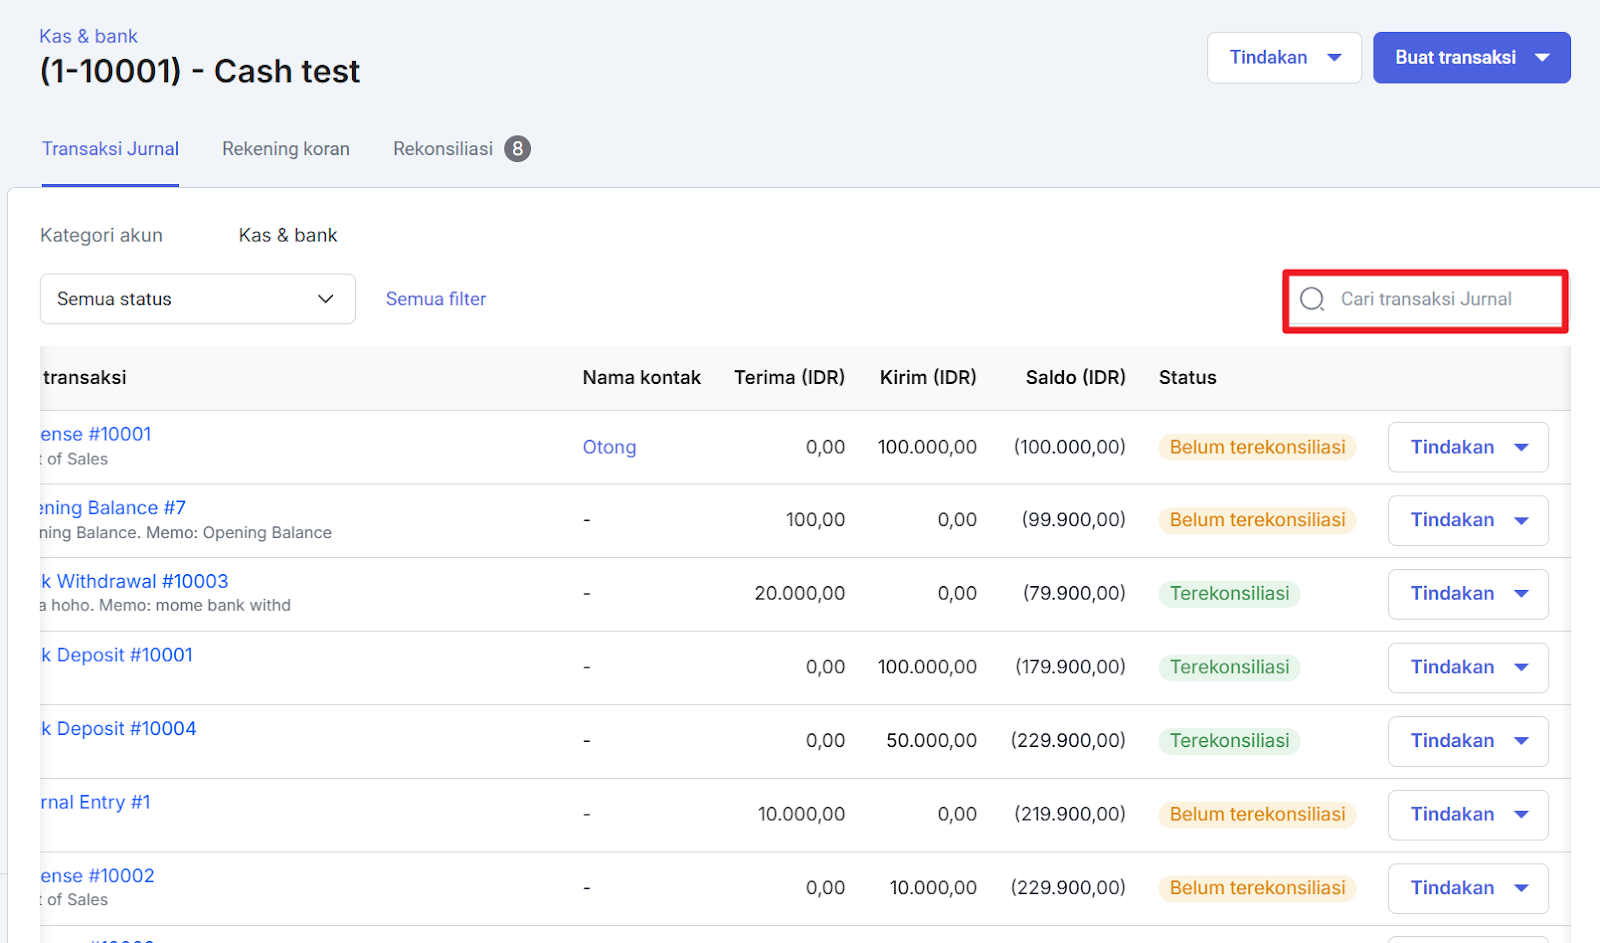Open the Otong contact link

(609, 447)
